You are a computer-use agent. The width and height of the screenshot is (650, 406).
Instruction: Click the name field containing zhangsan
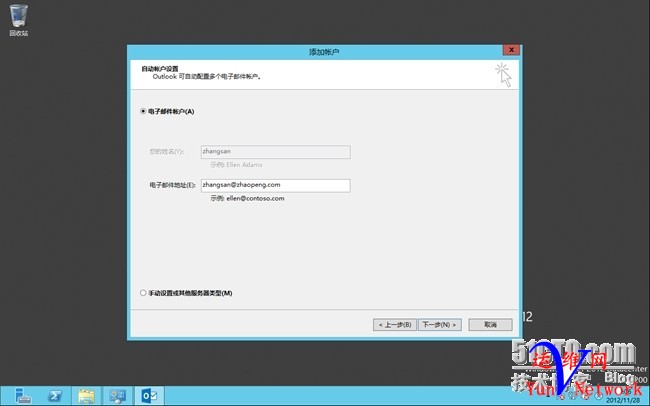(x=275, y=152)
